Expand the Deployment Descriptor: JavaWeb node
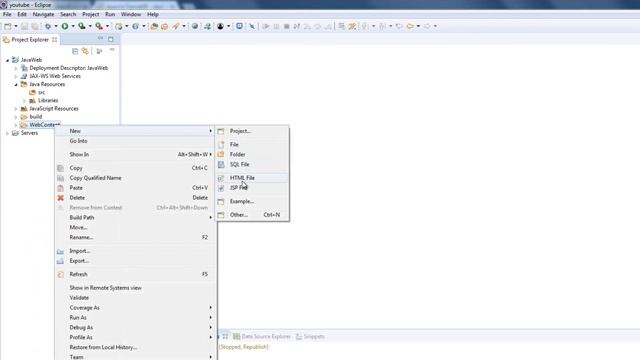 16,68
